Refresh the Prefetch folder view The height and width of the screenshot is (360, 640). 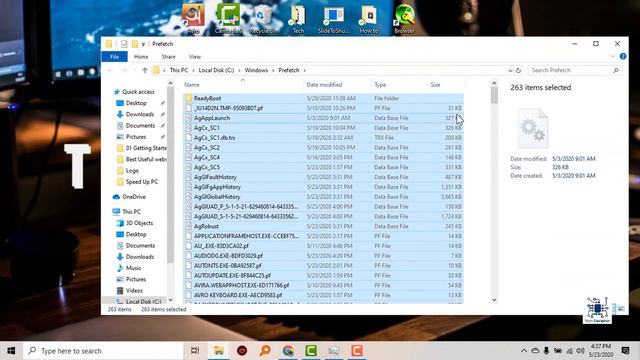click(518, 70)
